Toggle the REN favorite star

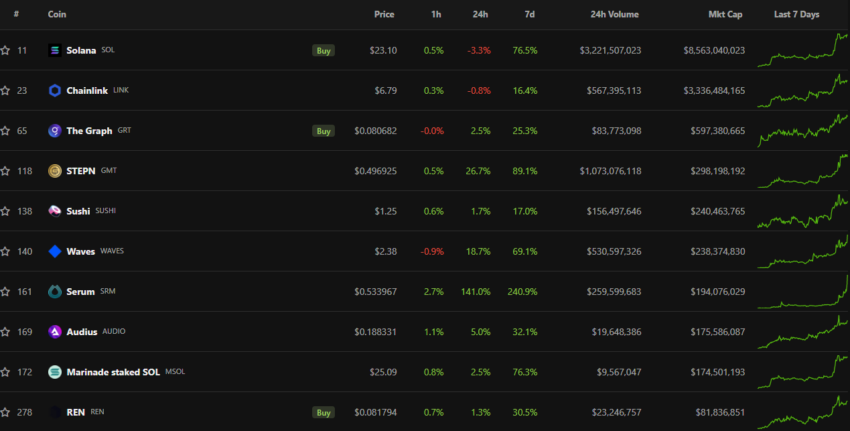(5, 412)
